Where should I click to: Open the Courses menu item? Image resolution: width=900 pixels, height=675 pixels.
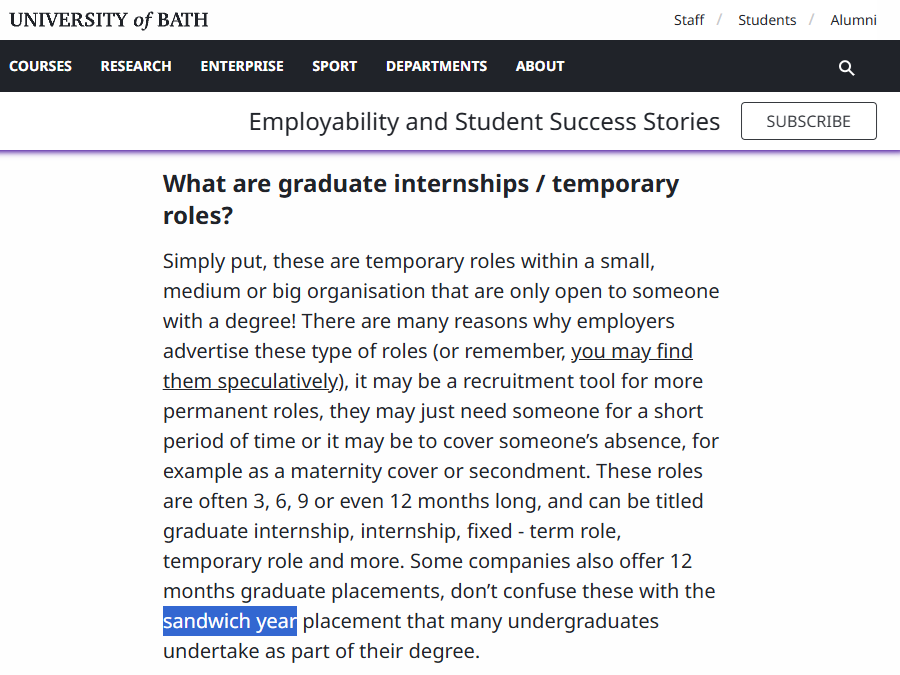tap(41, 66)
